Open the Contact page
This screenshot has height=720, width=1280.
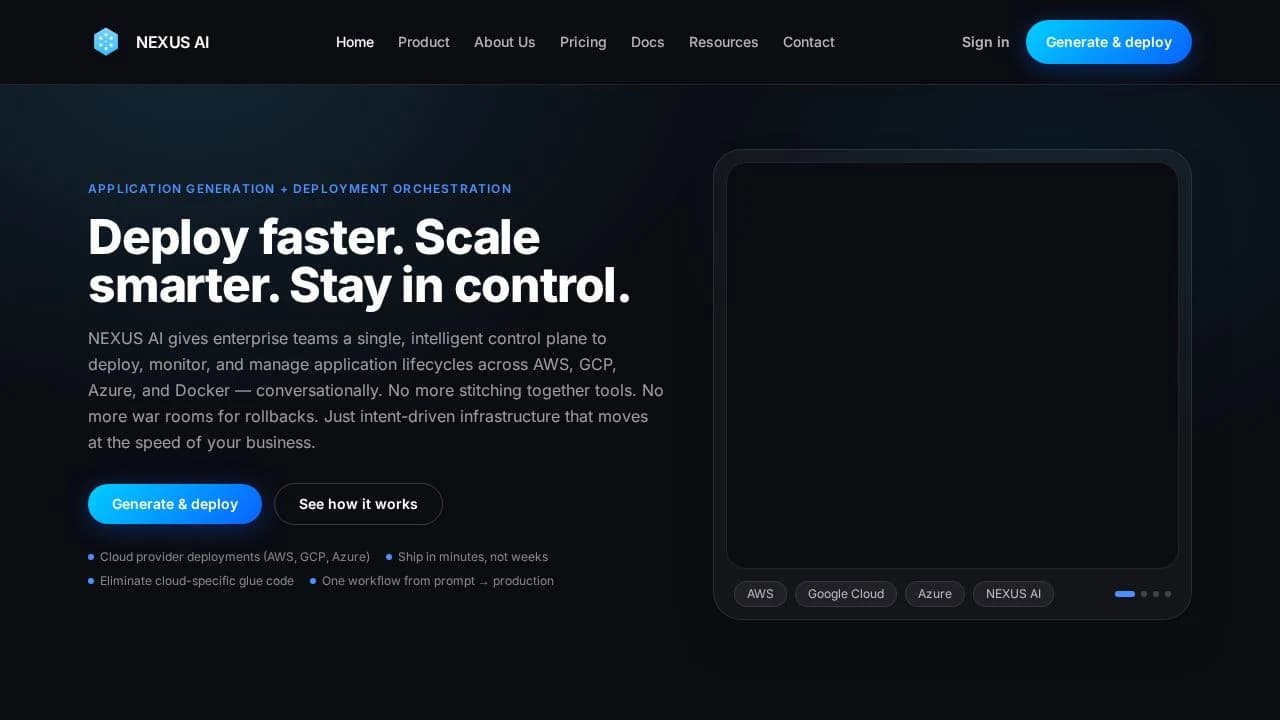tap(808, 42)
